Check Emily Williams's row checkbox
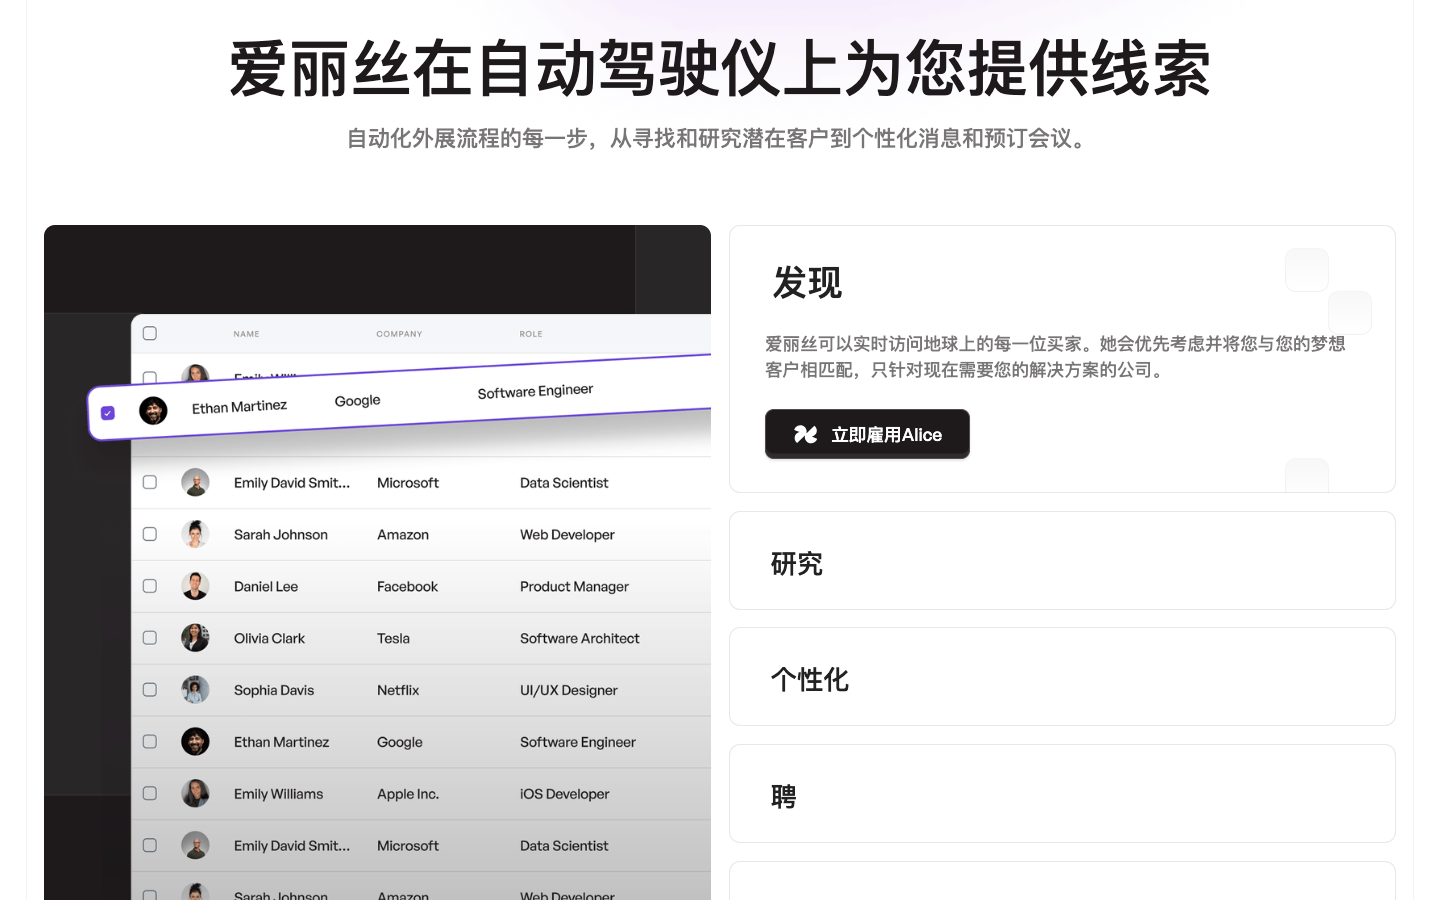This screenshot has width=1440, height=900. (149, 793)
